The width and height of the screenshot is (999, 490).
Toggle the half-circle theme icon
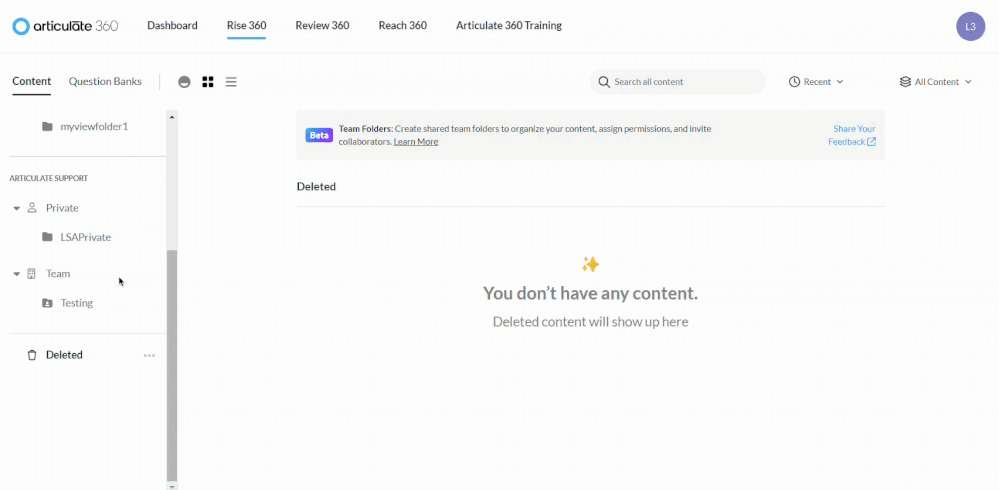(x=184, y=82)
